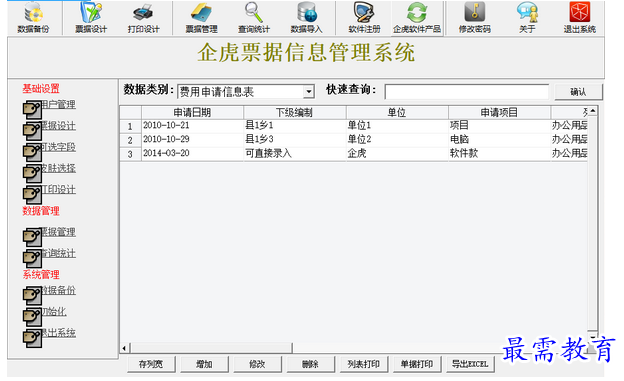Image resolution: width=624 pixels, height=381 pixels.
Task: Select cell 单位2
Action: (x=397, y=140)
